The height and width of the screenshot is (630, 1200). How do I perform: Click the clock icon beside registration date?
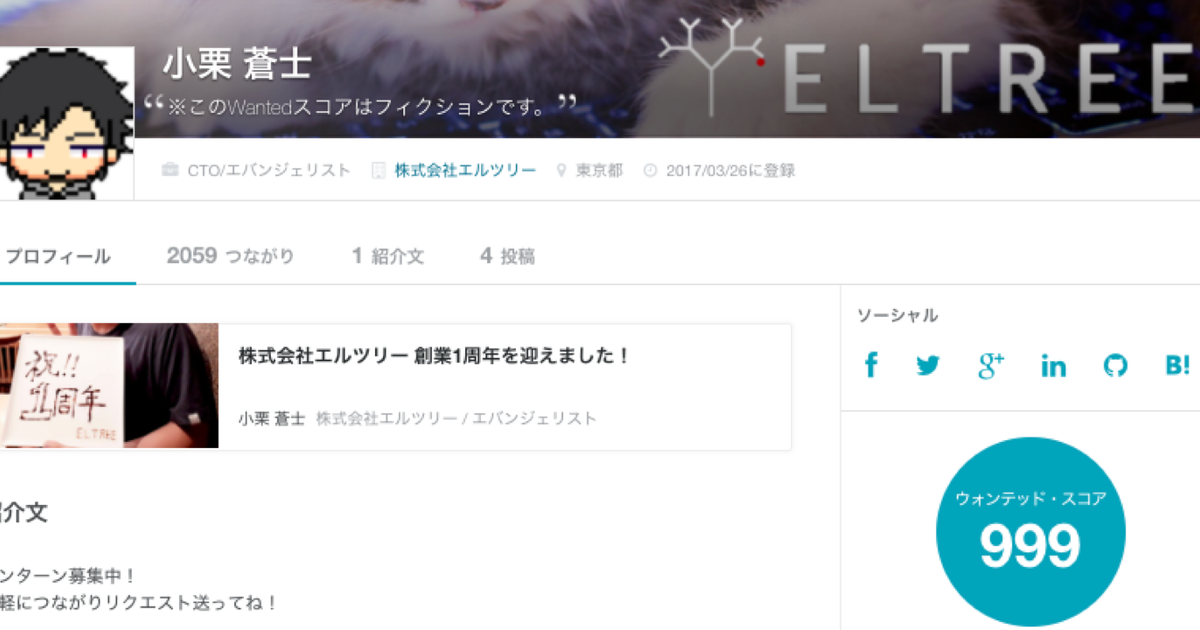pyautogui.click(x=650, y=170)
